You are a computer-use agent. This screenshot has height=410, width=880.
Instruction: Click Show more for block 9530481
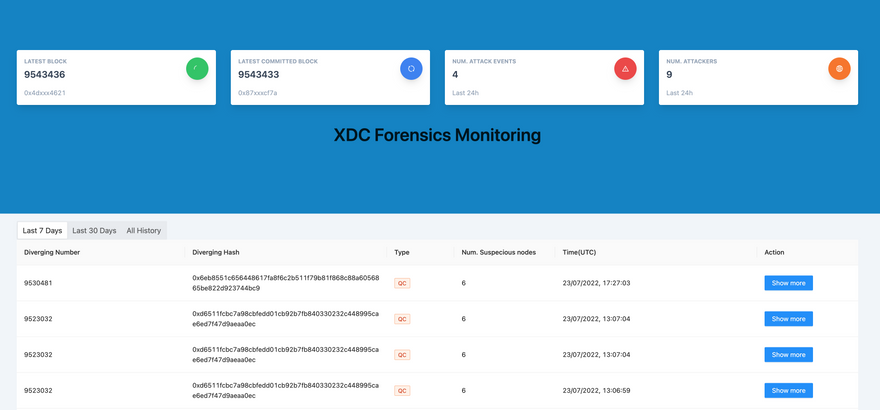point(788,283)
